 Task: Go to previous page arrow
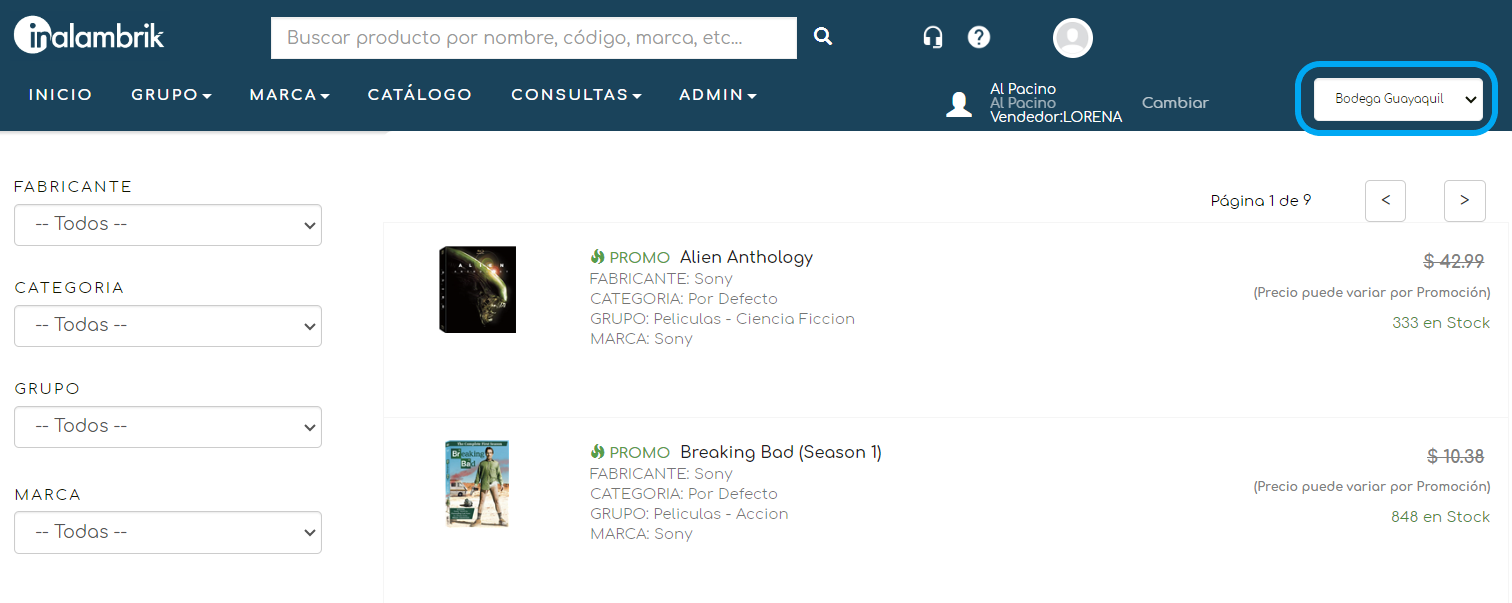1385,201
